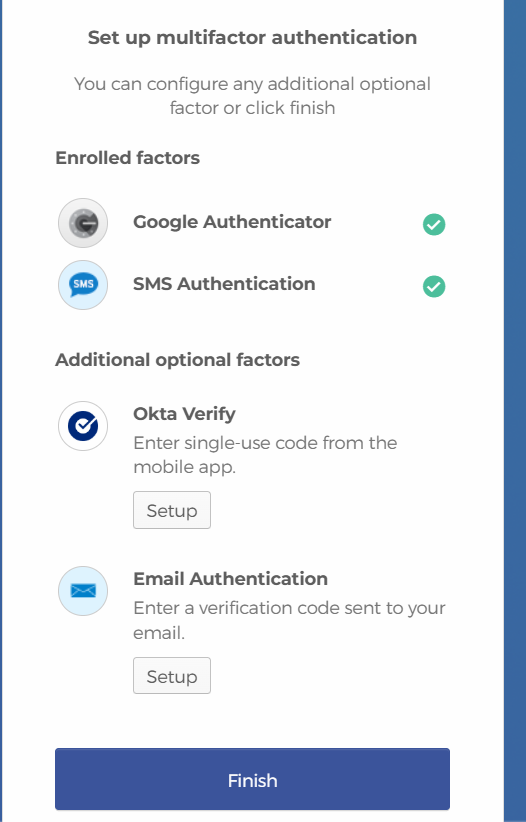The image size is (526, 822).
Task: Start Setup for Email Authentication
Action: (172, 676)
